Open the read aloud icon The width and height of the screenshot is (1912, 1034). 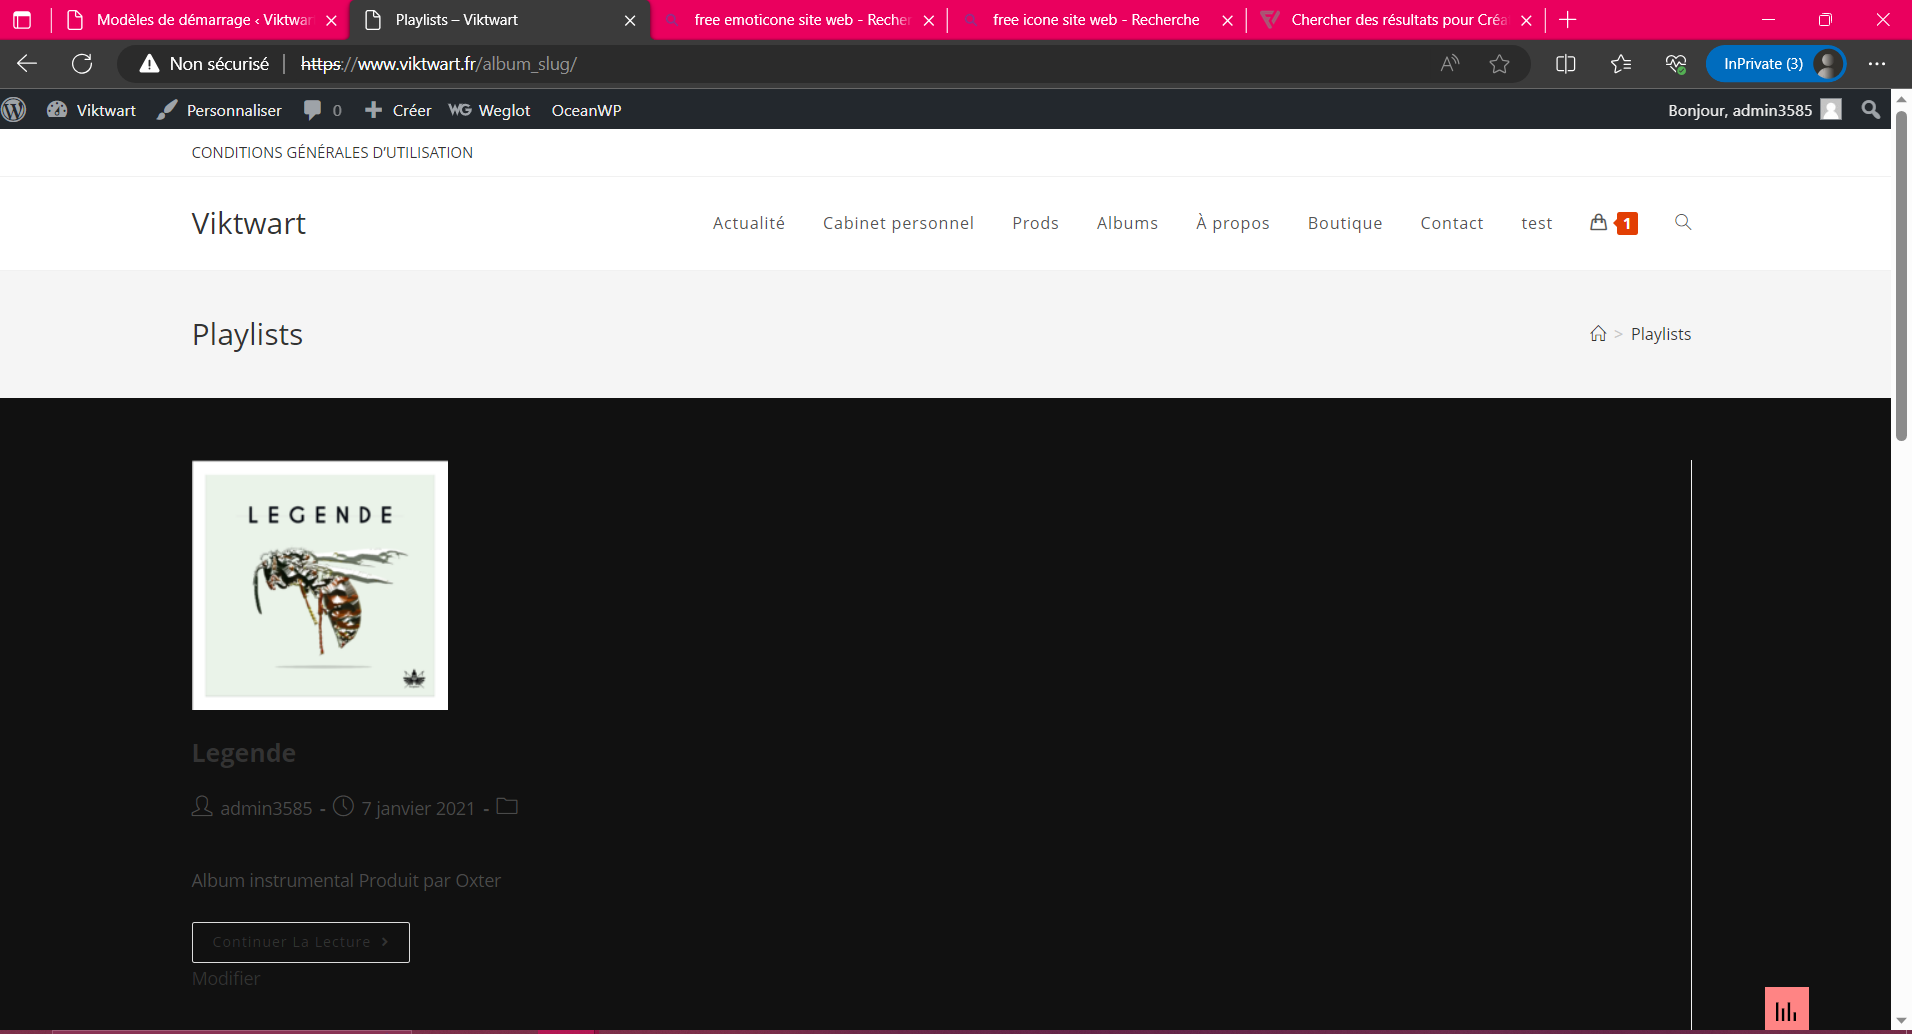(1449, 64)
